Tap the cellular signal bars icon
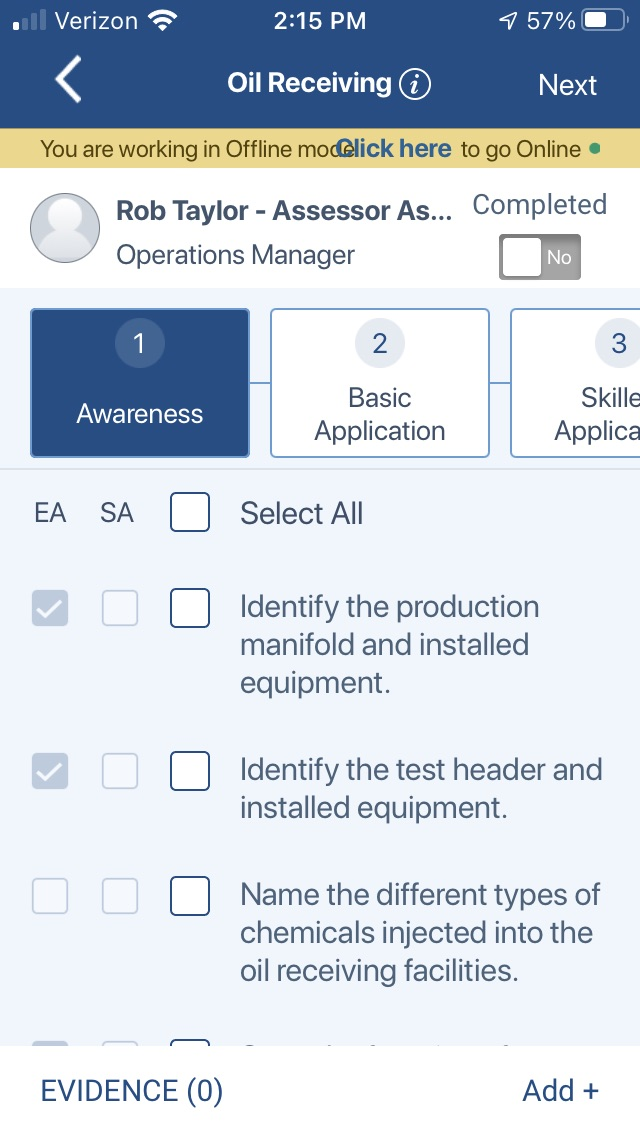Viewport: 640px width, 1136px height. (30, 20)
